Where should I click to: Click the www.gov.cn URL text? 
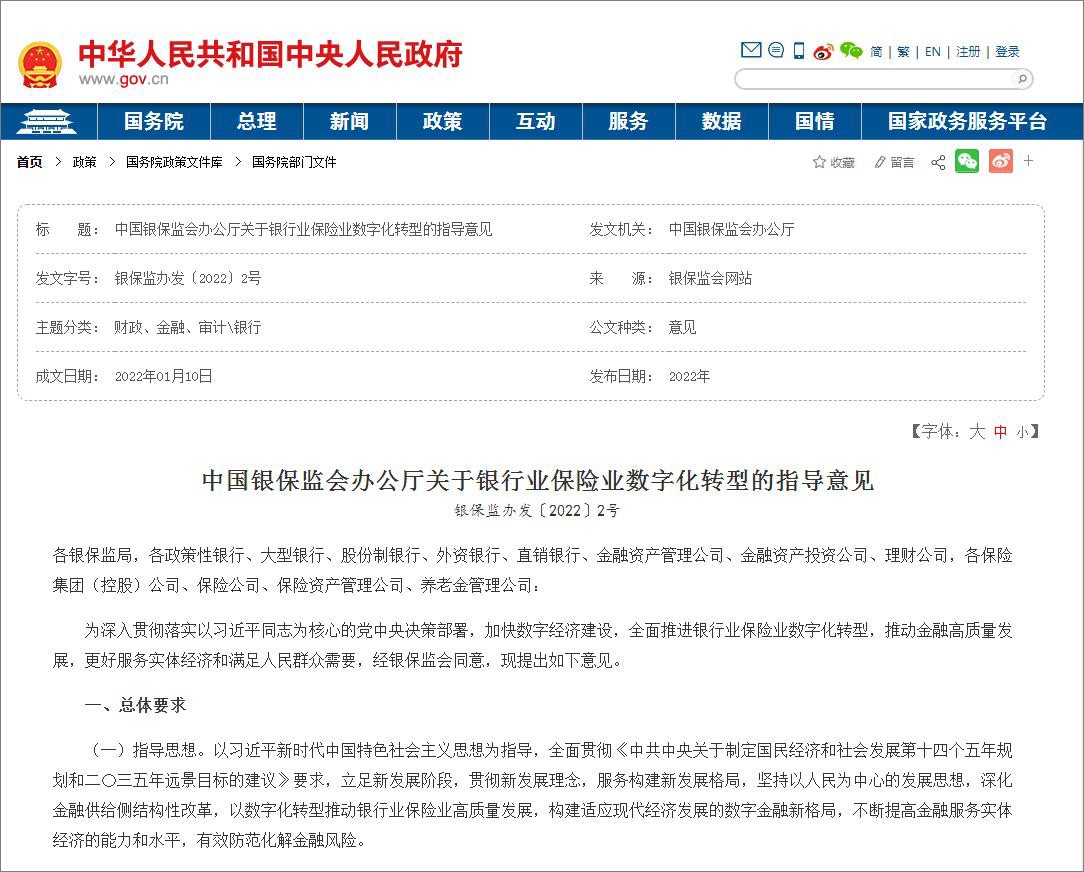click(124, 79)
